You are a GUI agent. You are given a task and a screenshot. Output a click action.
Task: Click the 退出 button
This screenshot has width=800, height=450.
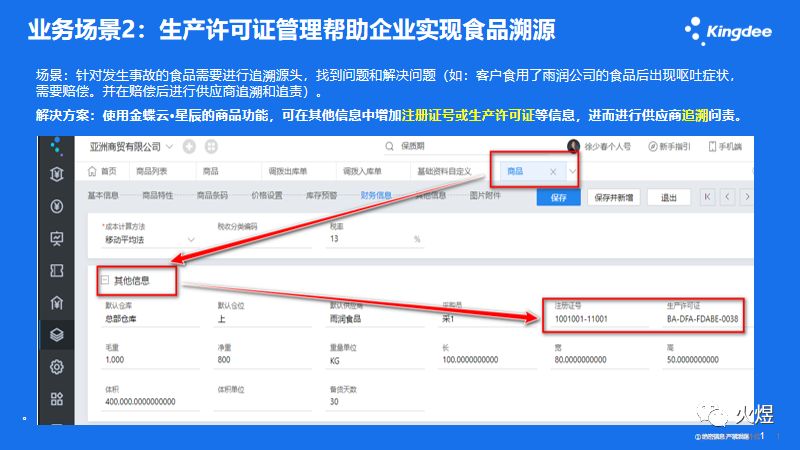pyautogui.click(x=669, y=197)
